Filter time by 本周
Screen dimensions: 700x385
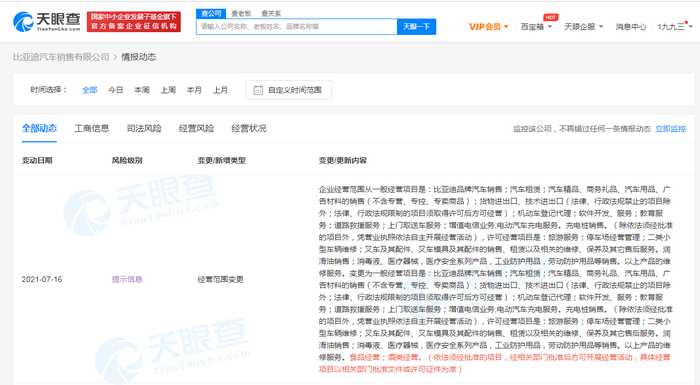click(142, 90)
